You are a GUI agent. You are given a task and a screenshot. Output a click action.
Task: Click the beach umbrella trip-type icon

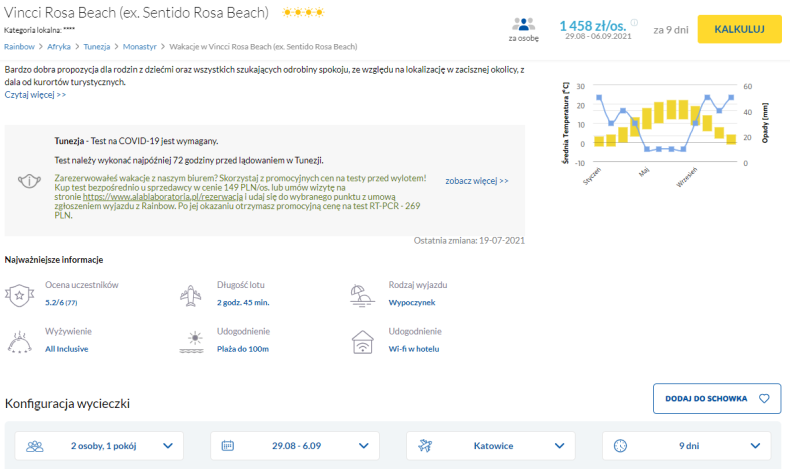pyautogui.click(x=362, y=296)
